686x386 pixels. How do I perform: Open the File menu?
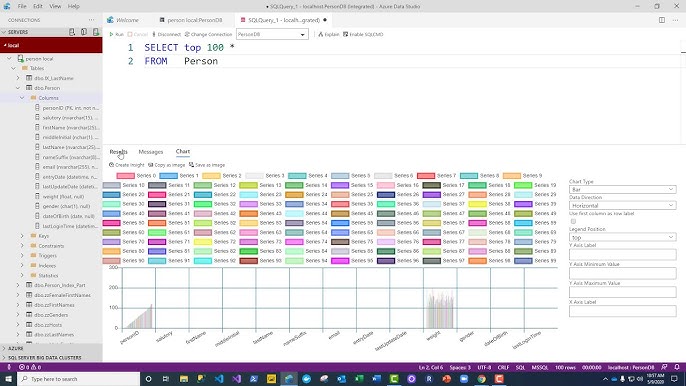(x=22, y=6)
